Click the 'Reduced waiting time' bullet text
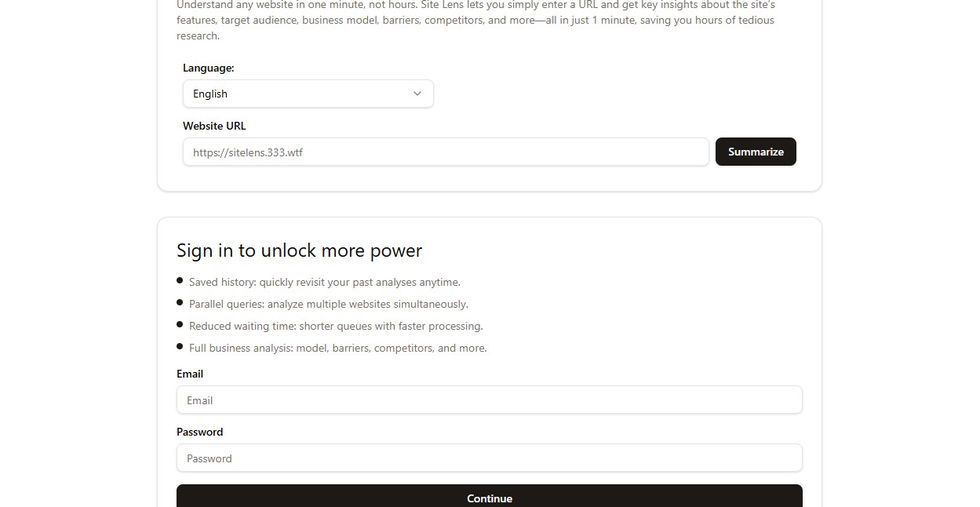This screenshot has width=980, height=507. [x=336, y=326]
